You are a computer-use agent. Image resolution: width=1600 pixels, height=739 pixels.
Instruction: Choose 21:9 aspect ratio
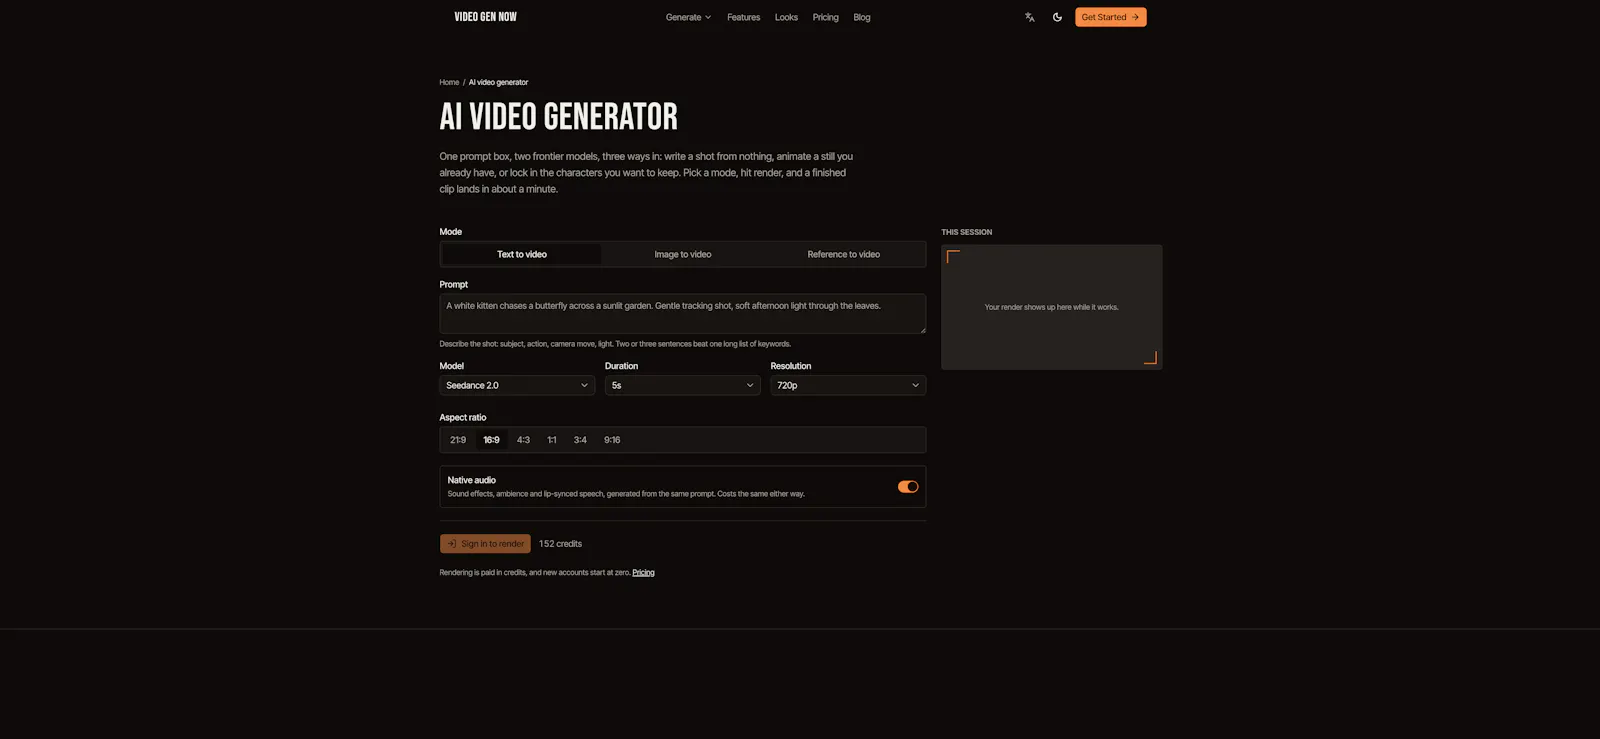pos(458,440)
